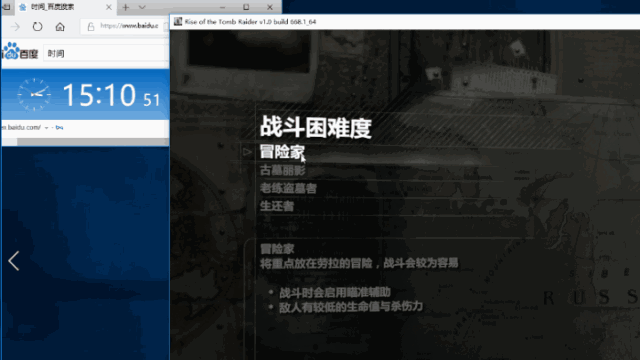Click the browser address bar URL
Screen dimensions: 640x360
click(129, 26)
